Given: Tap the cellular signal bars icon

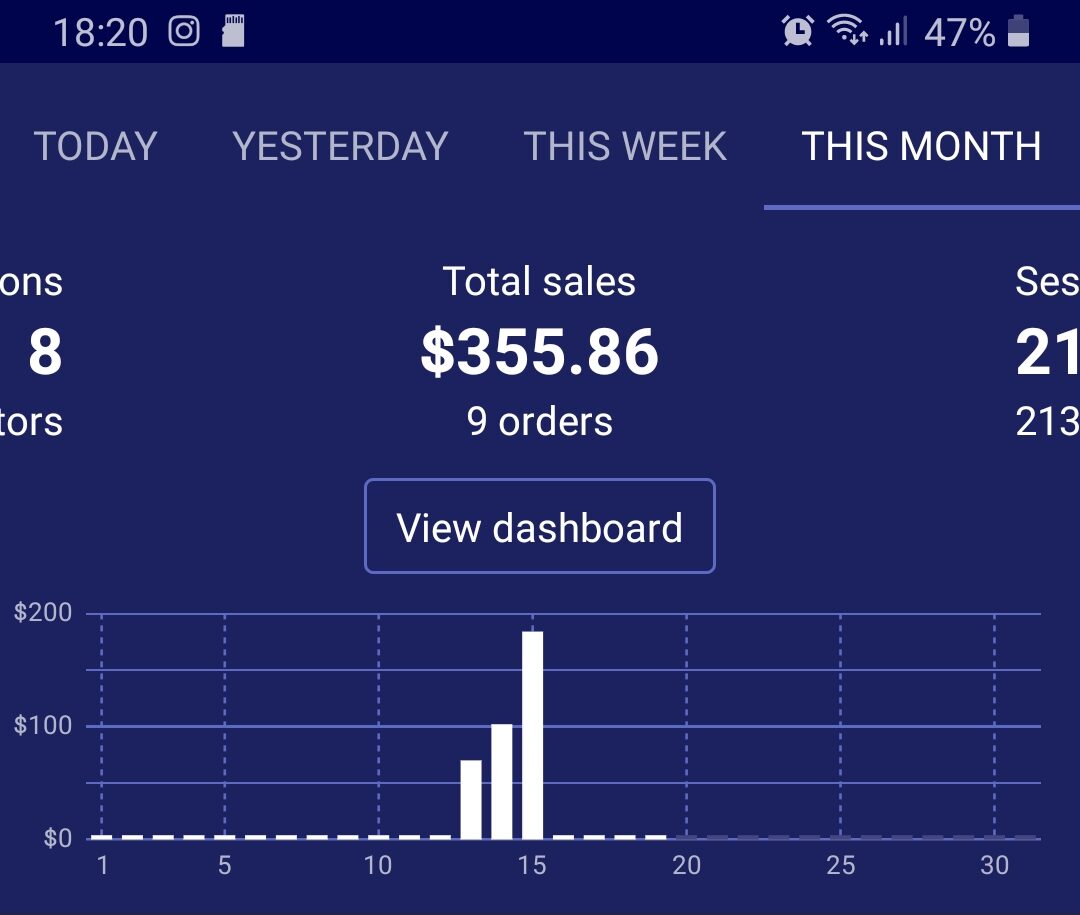Looking at the screenshot, I should tap(893, 32).
